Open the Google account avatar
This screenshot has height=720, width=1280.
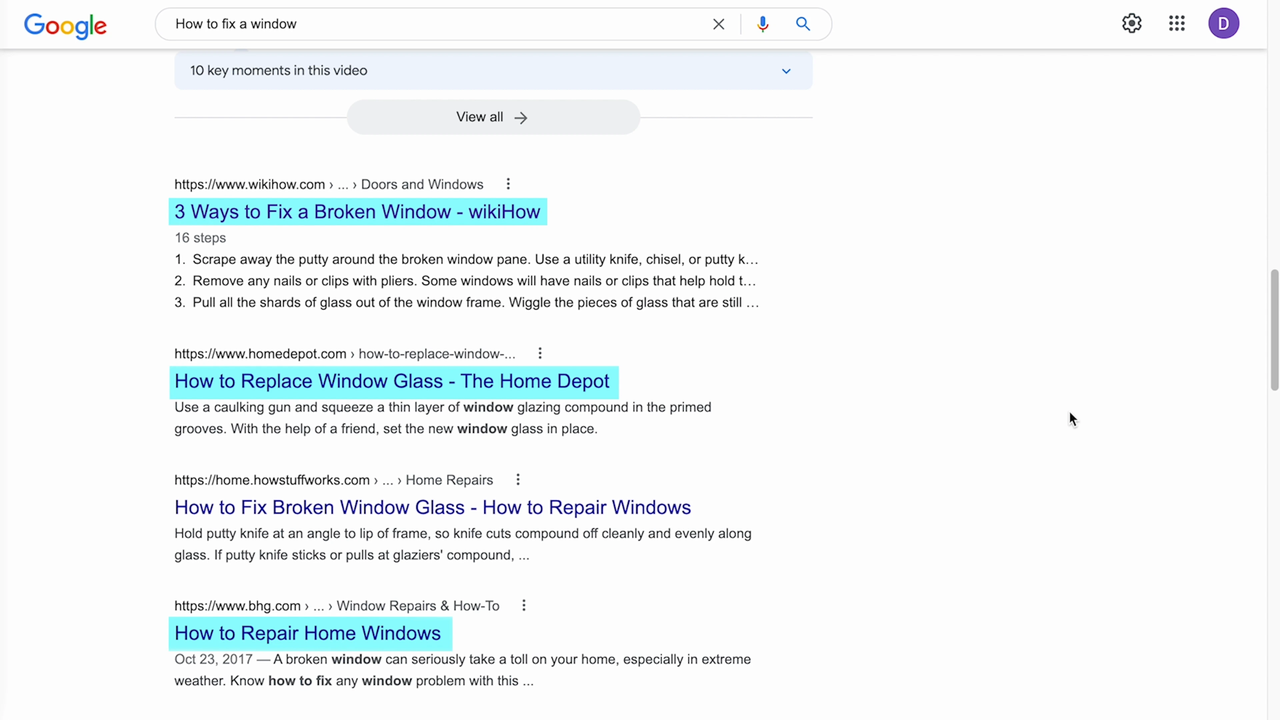pyautogui.click(x=1223, y=24)
